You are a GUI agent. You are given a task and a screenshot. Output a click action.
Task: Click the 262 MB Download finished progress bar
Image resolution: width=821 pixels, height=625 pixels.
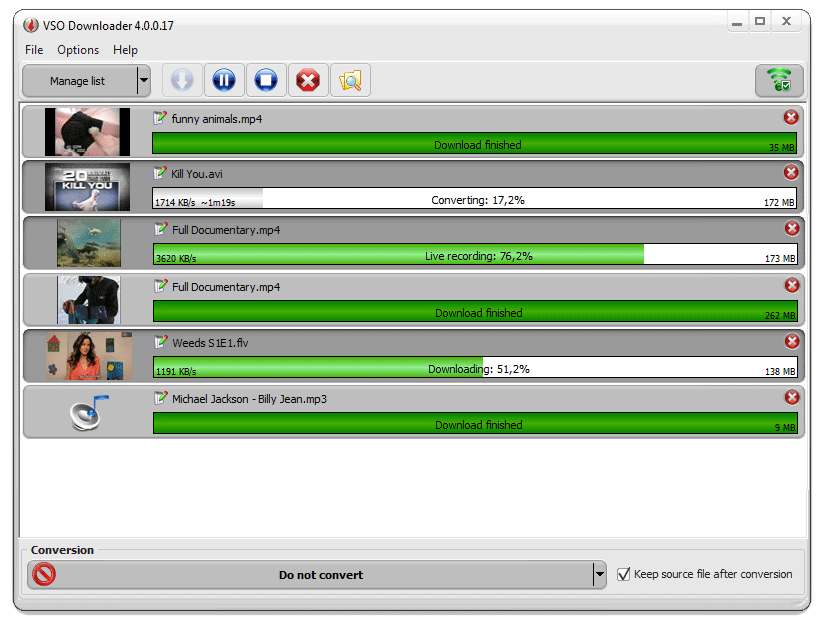click(475, 311)
